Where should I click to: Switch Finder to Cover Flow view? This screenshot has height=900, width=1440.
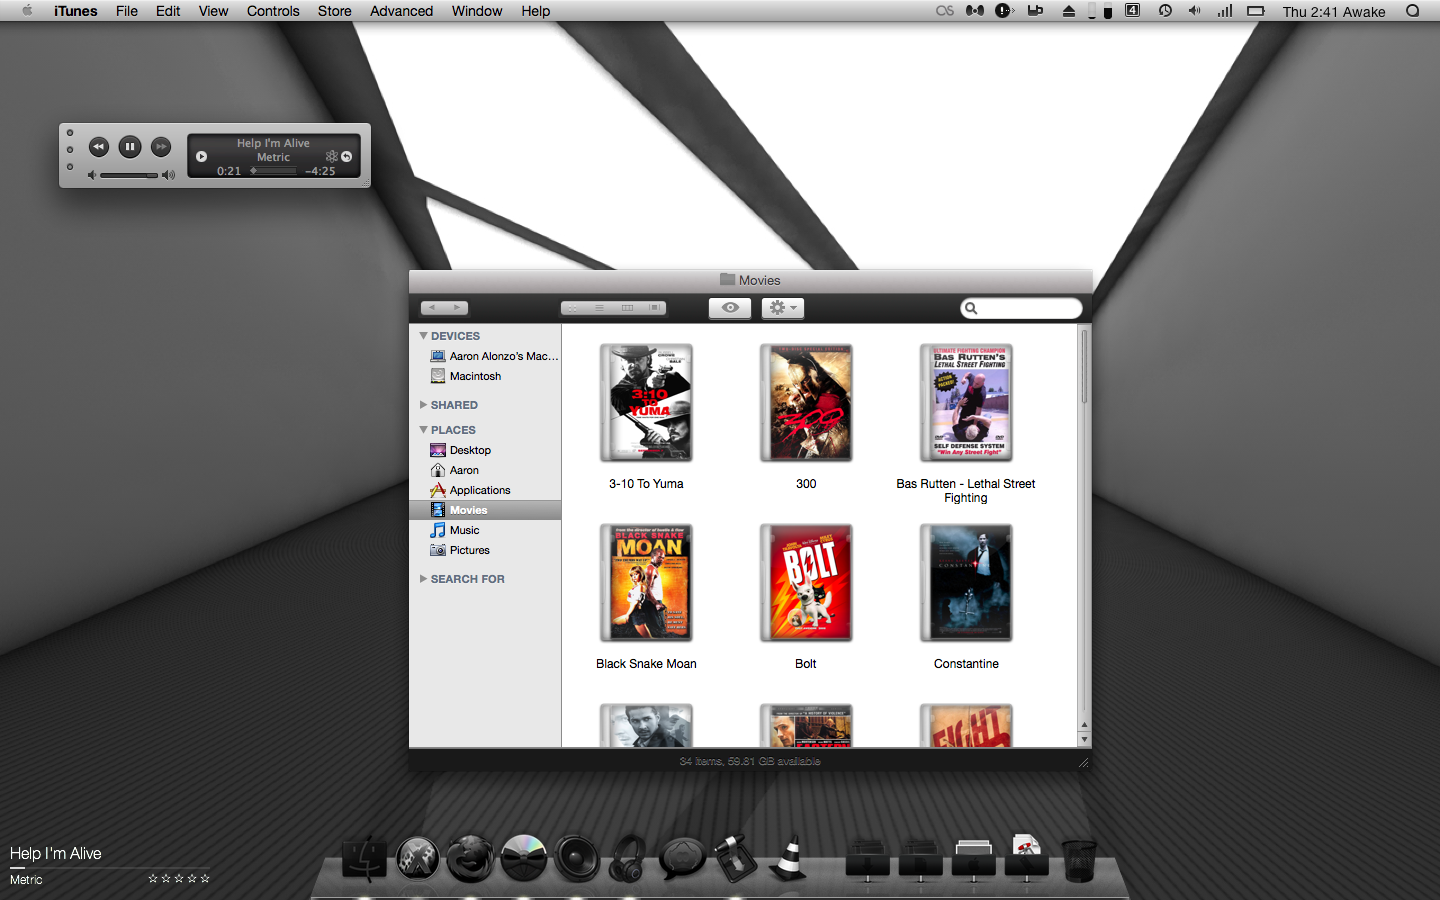[x=653, y=308]
